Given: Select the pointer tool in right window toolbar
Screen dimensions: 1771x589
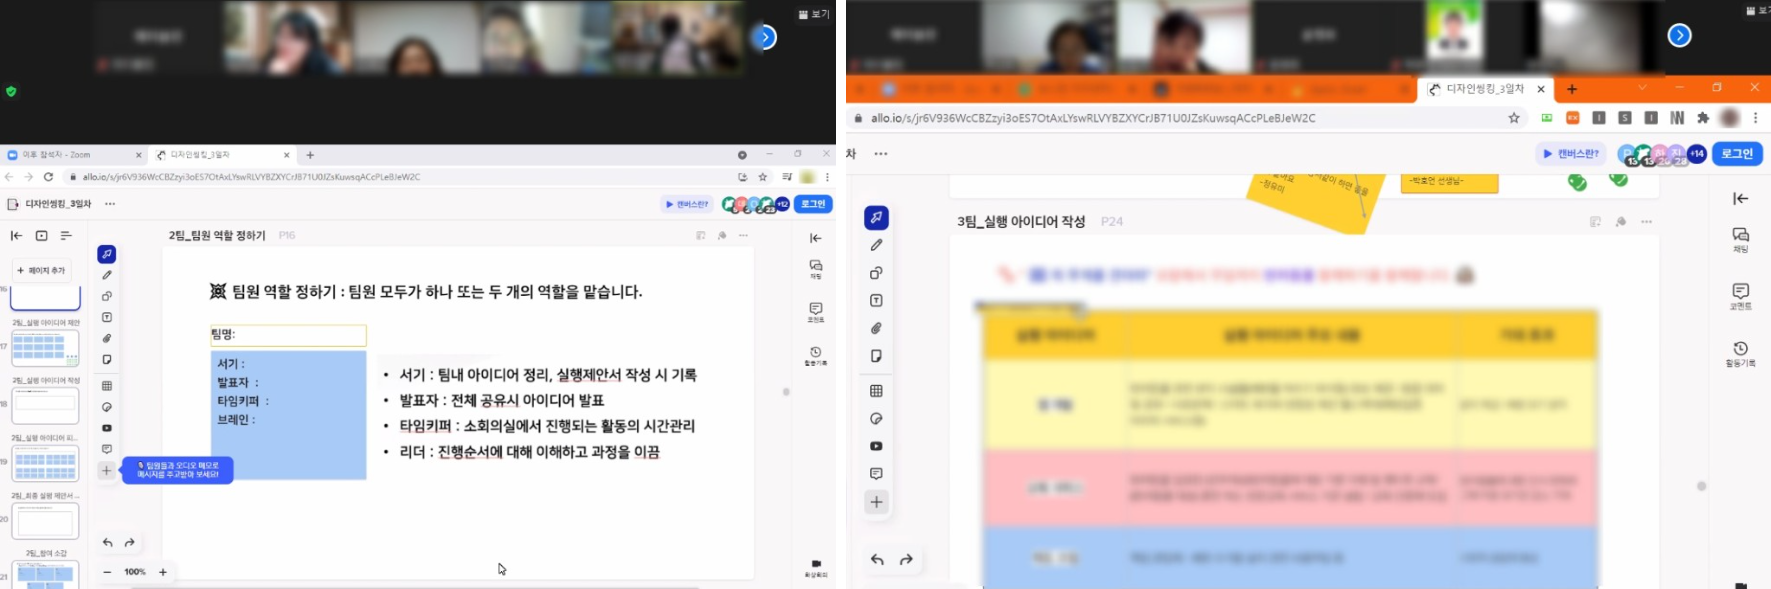Looking at the screenshot, I should [x=876, y=217].
